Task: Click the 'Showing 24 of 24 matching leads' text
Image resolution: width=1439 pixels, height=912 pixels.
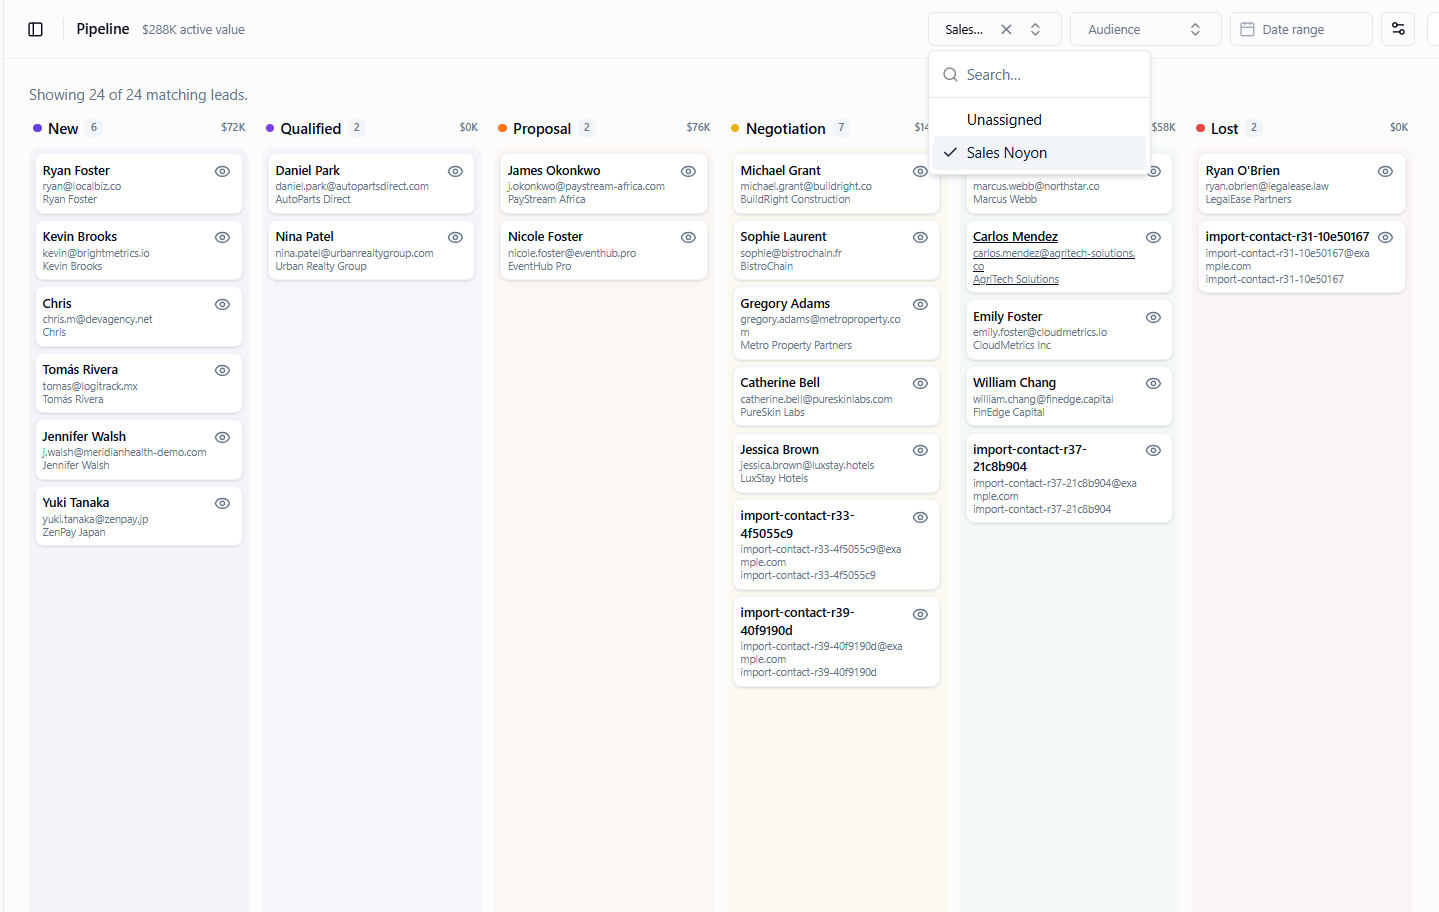Action: 138,95
